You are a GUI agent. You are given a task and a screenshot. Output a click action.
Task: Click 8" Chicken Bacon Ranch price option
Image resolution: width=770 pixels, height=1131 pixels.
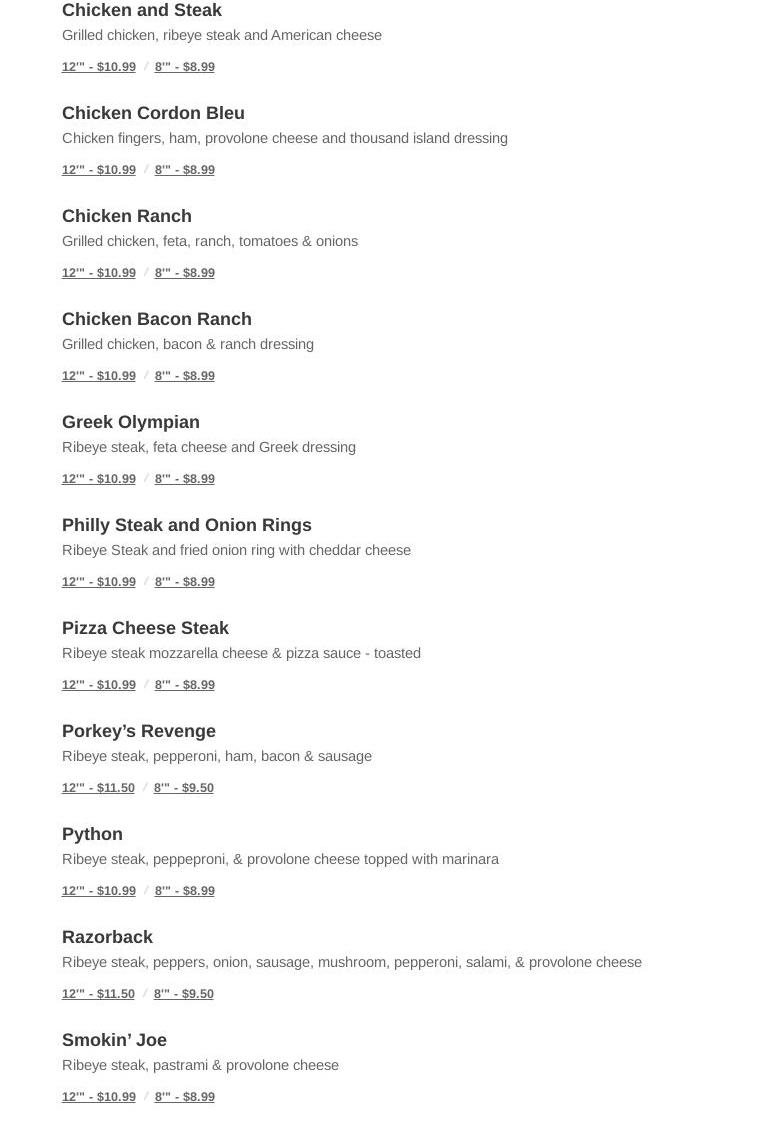point(185,376)
